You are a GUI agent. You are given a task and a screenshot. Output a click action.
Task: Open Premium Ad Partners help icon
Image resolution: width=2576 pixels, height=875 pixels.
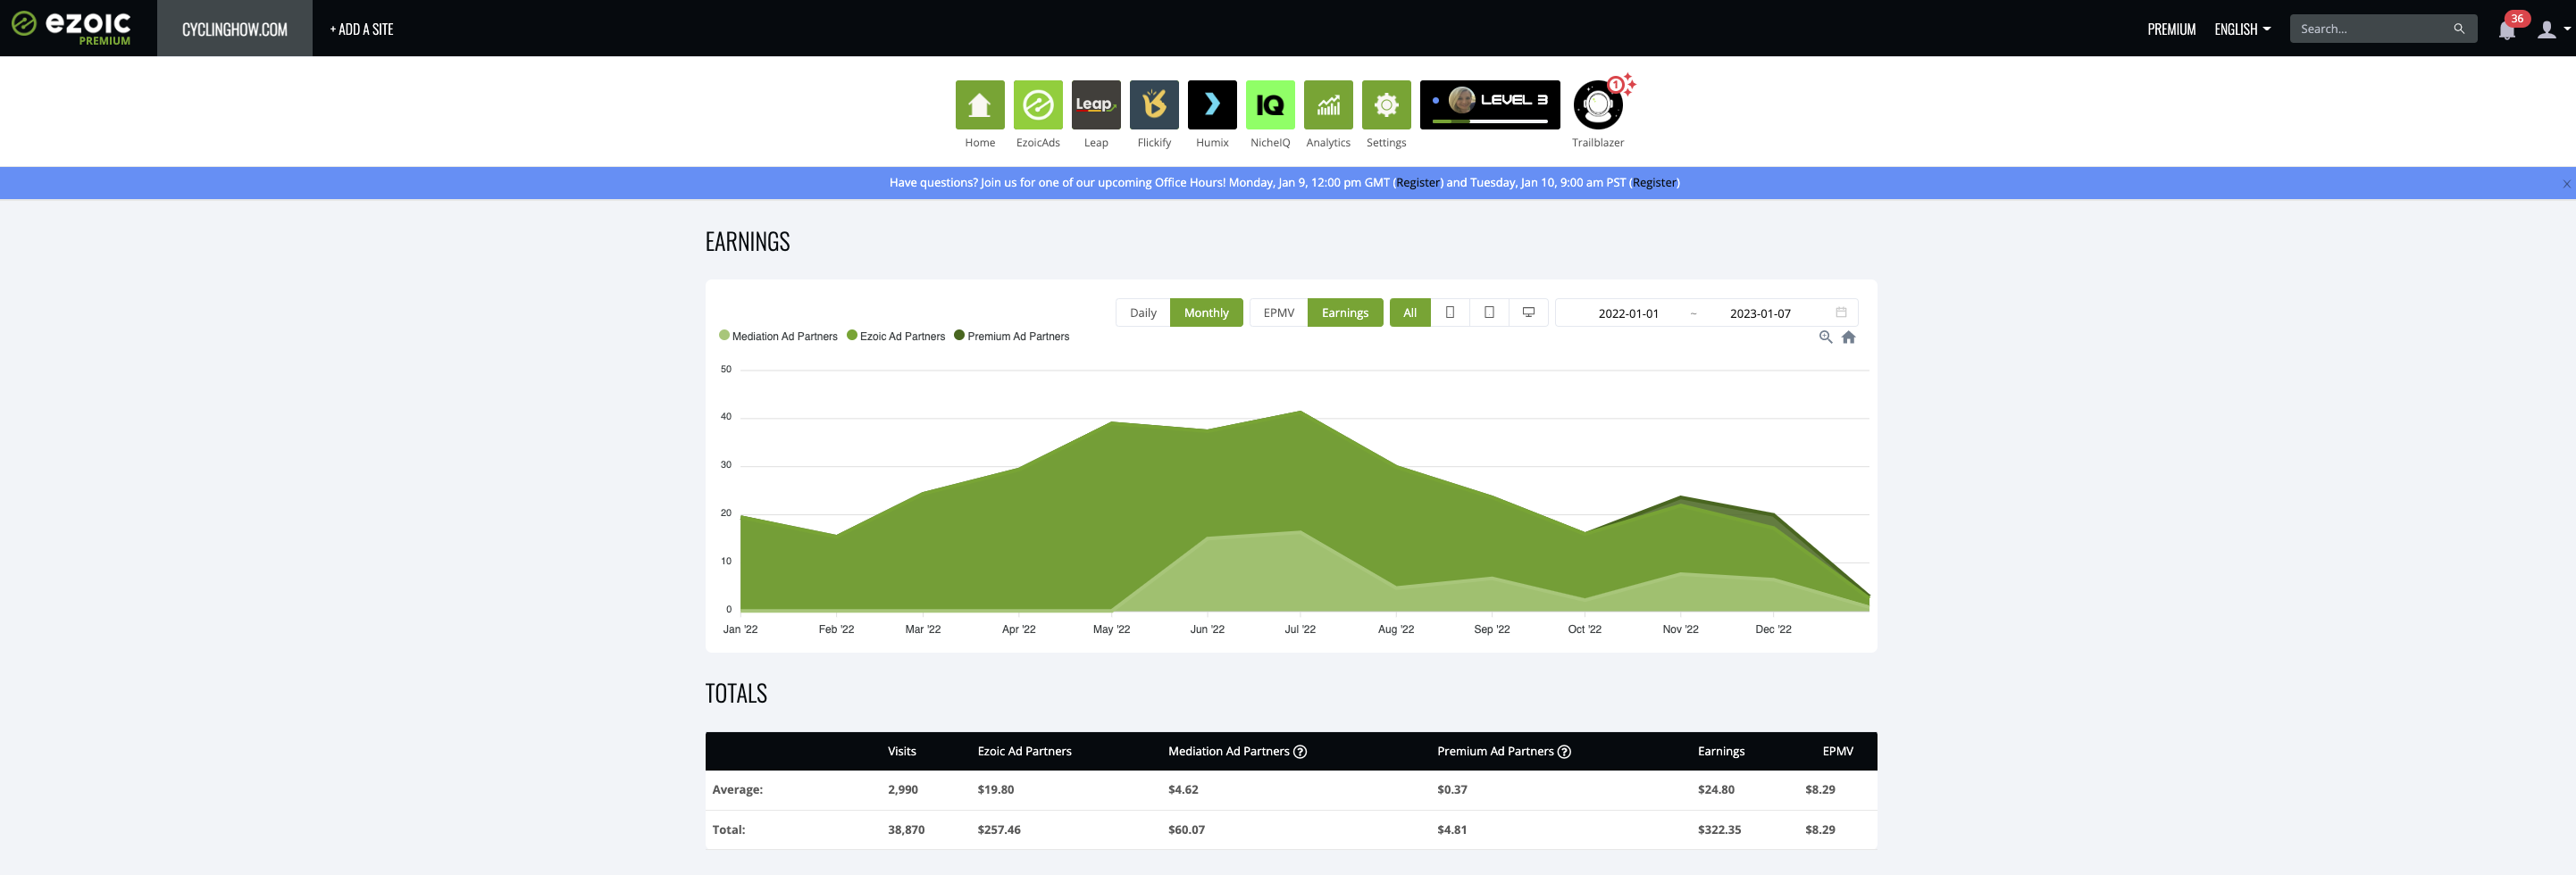(1563, 751)
